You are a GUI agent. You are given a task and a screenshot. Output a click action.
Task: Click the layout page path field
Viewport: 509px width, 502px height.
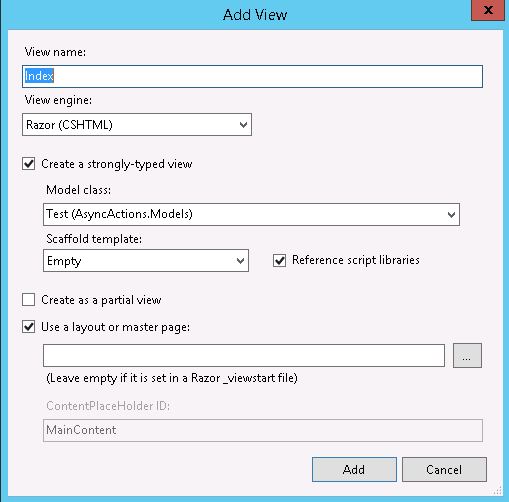pyautogui.click(x=244, y=356)
